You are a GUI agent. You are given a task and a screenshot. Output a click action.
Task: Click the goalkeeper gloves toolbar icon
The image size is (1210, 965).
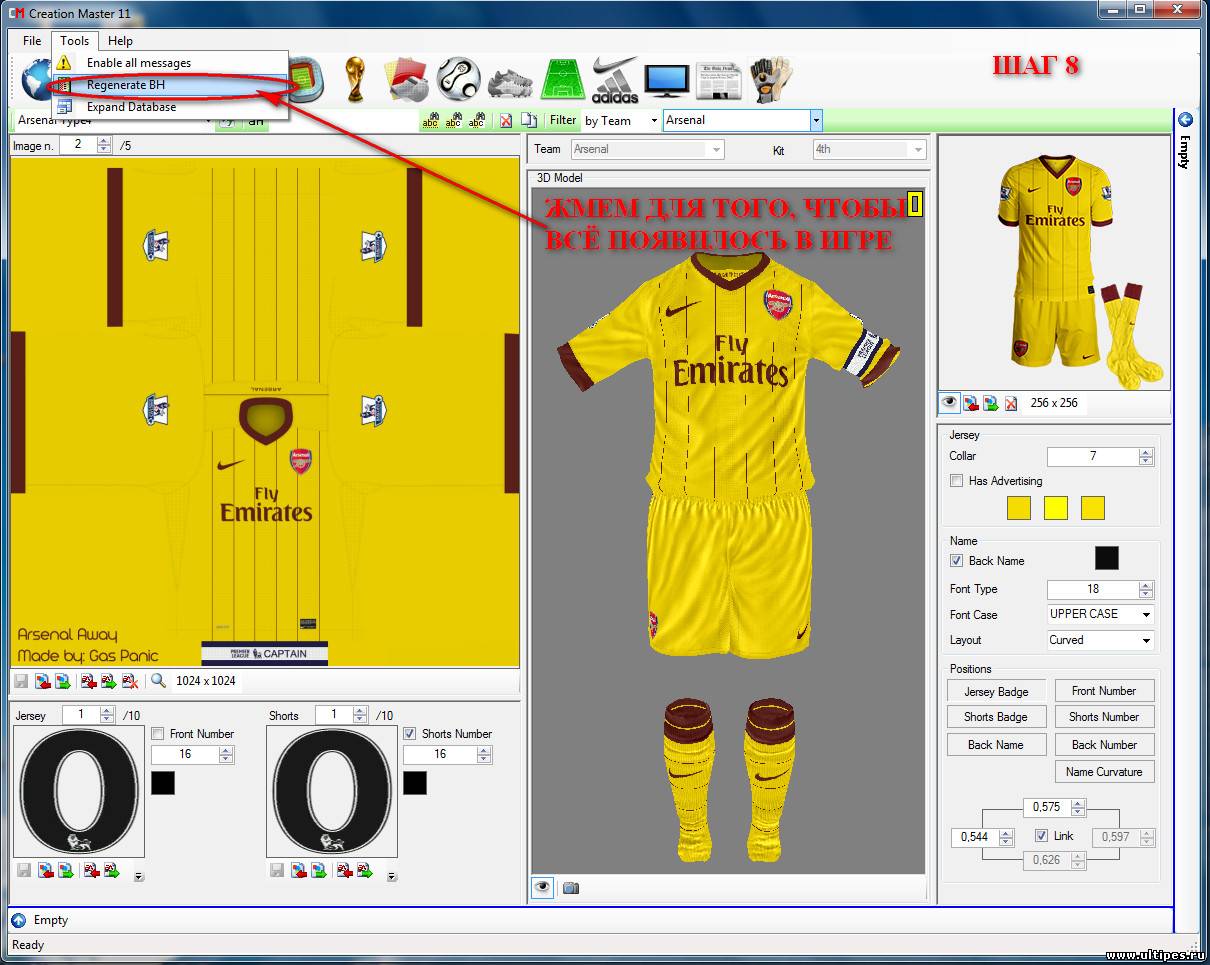pos(771,79)
